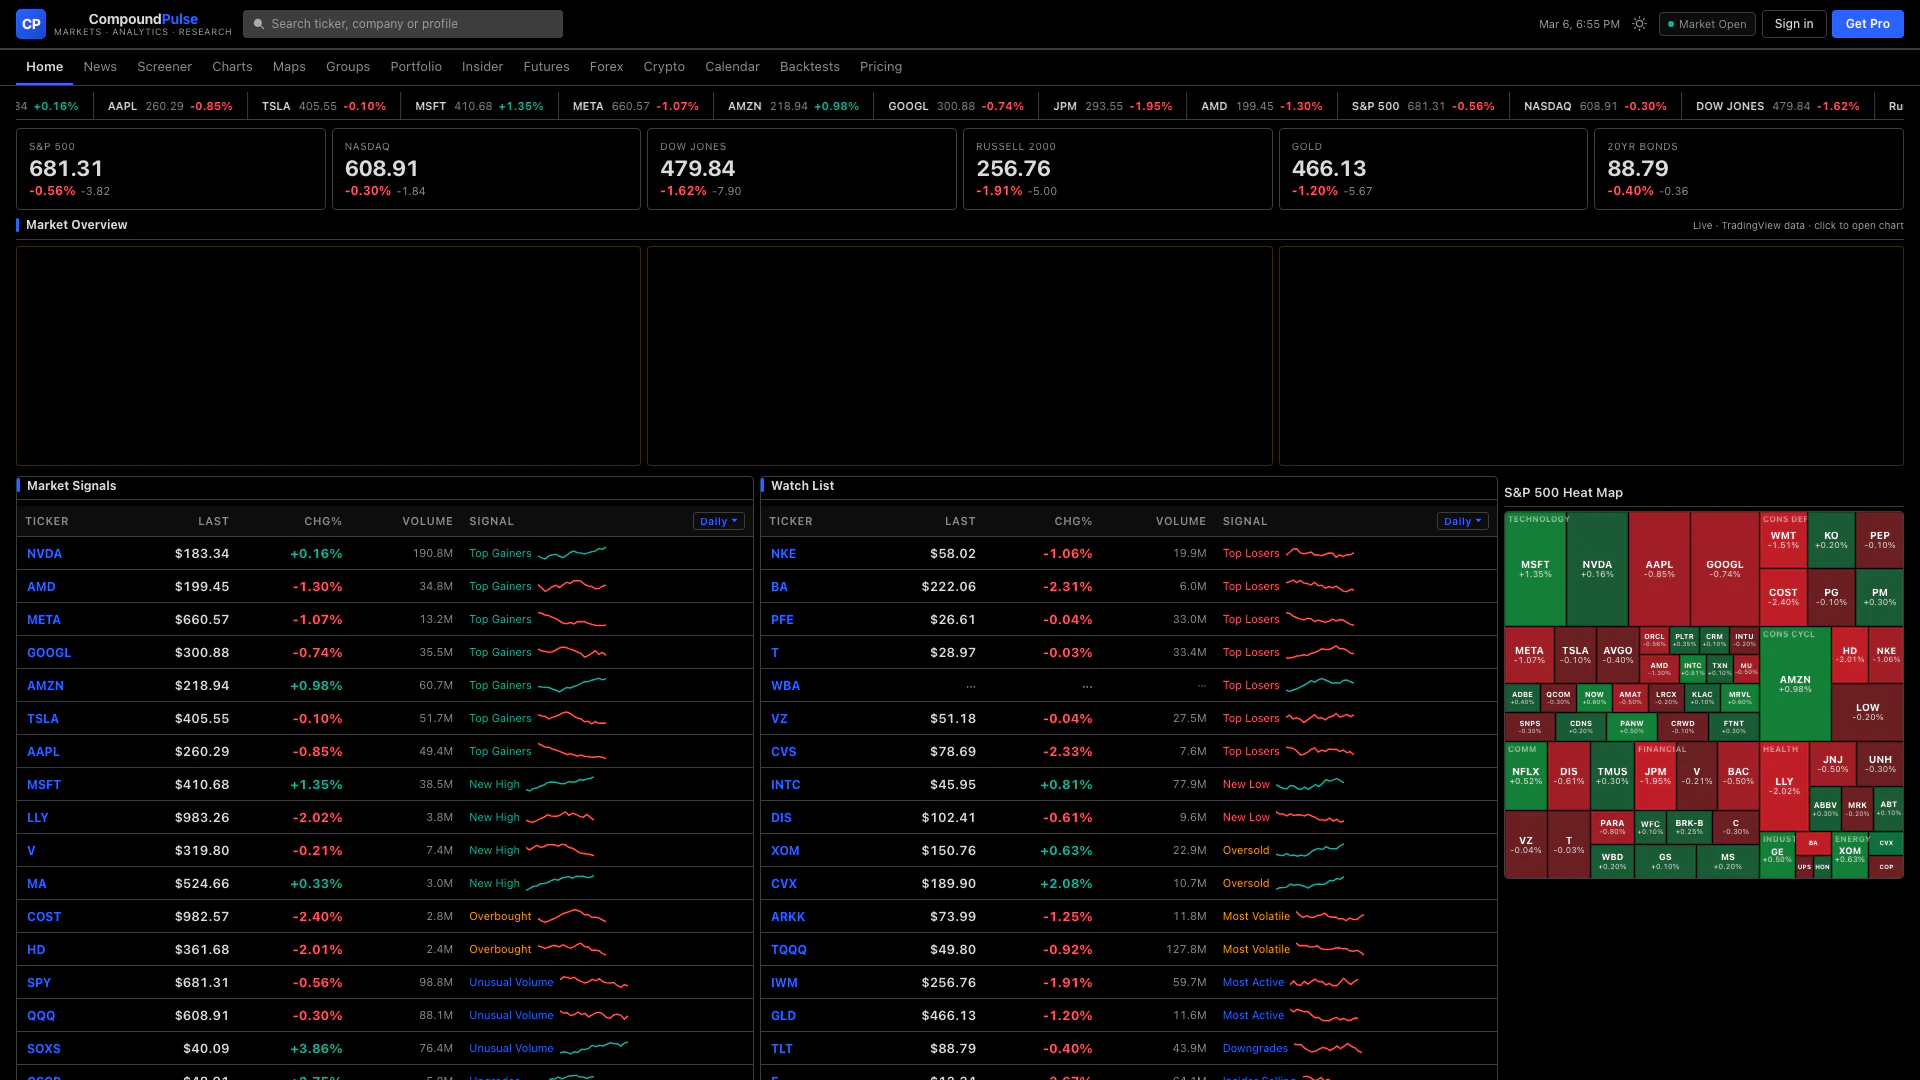Open the TSLA ticker link in Market Signals

pos(43,718)
